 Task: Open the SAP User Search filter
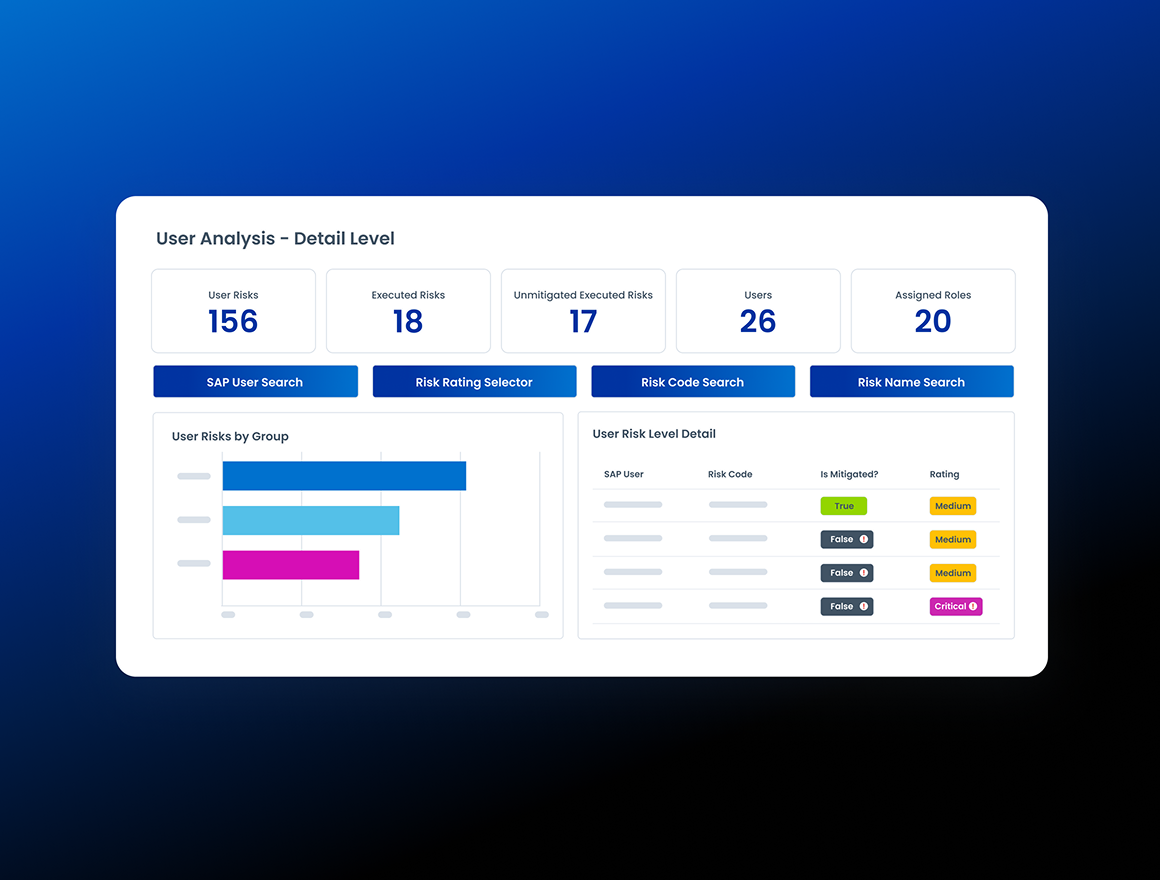(255, 382)
